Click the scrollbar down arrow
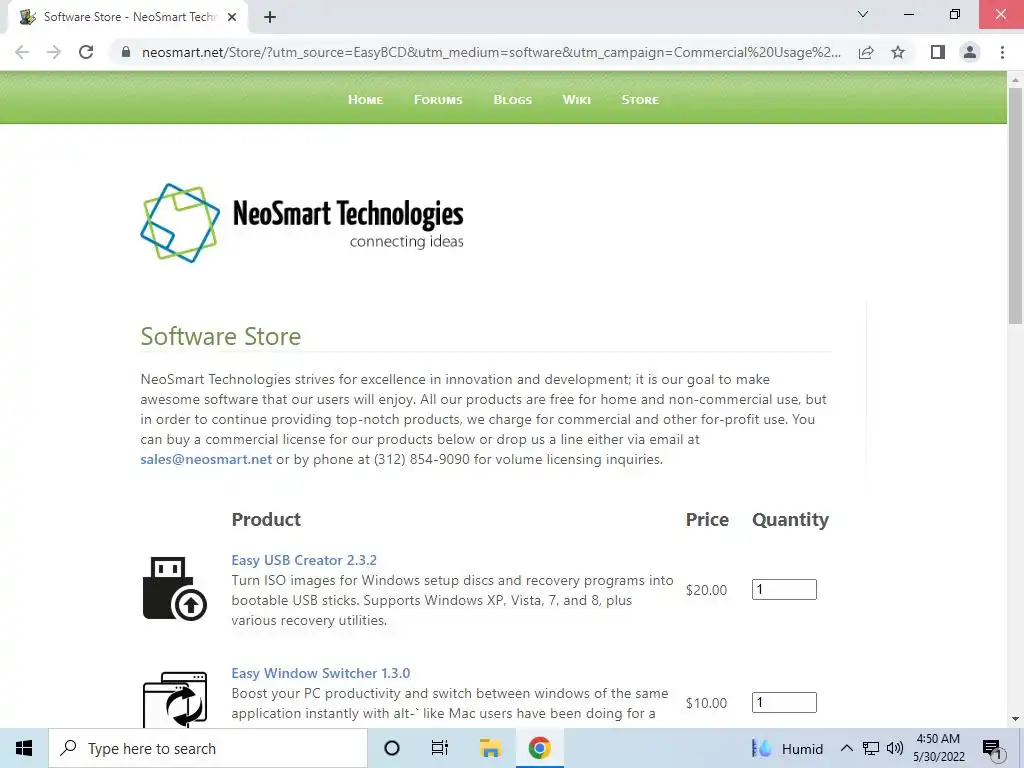The image size is (1024, 768). (x=1015, y=719)
